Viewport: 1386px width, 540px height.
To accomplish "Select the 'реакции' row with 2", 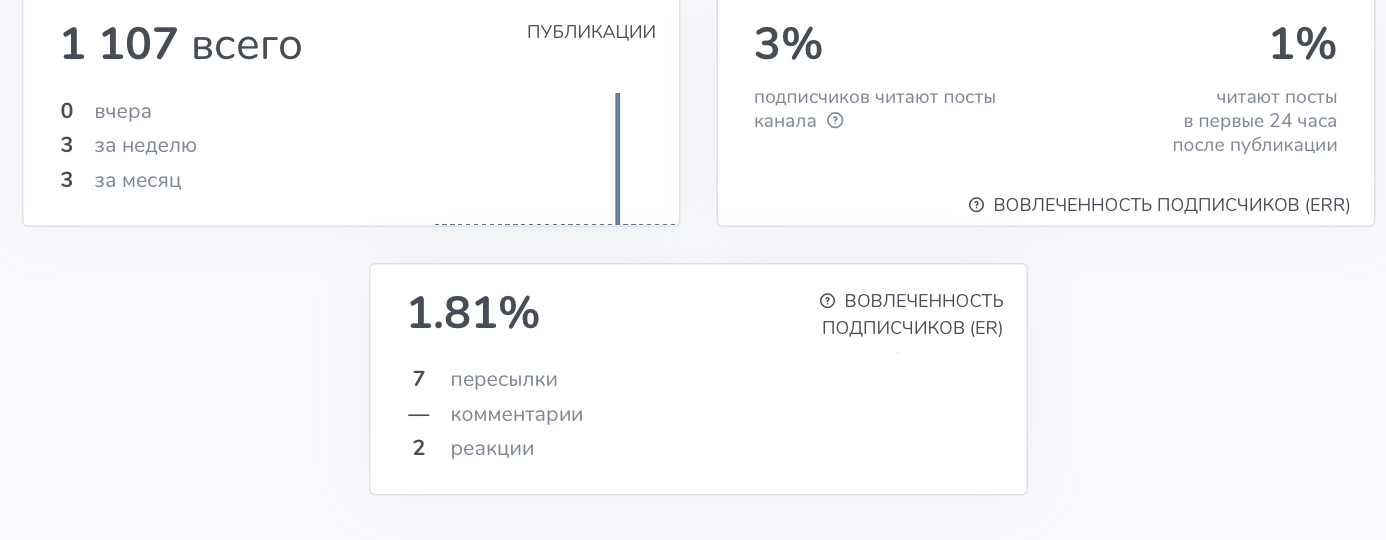I will pyautogui.click(x=472, y=449).
